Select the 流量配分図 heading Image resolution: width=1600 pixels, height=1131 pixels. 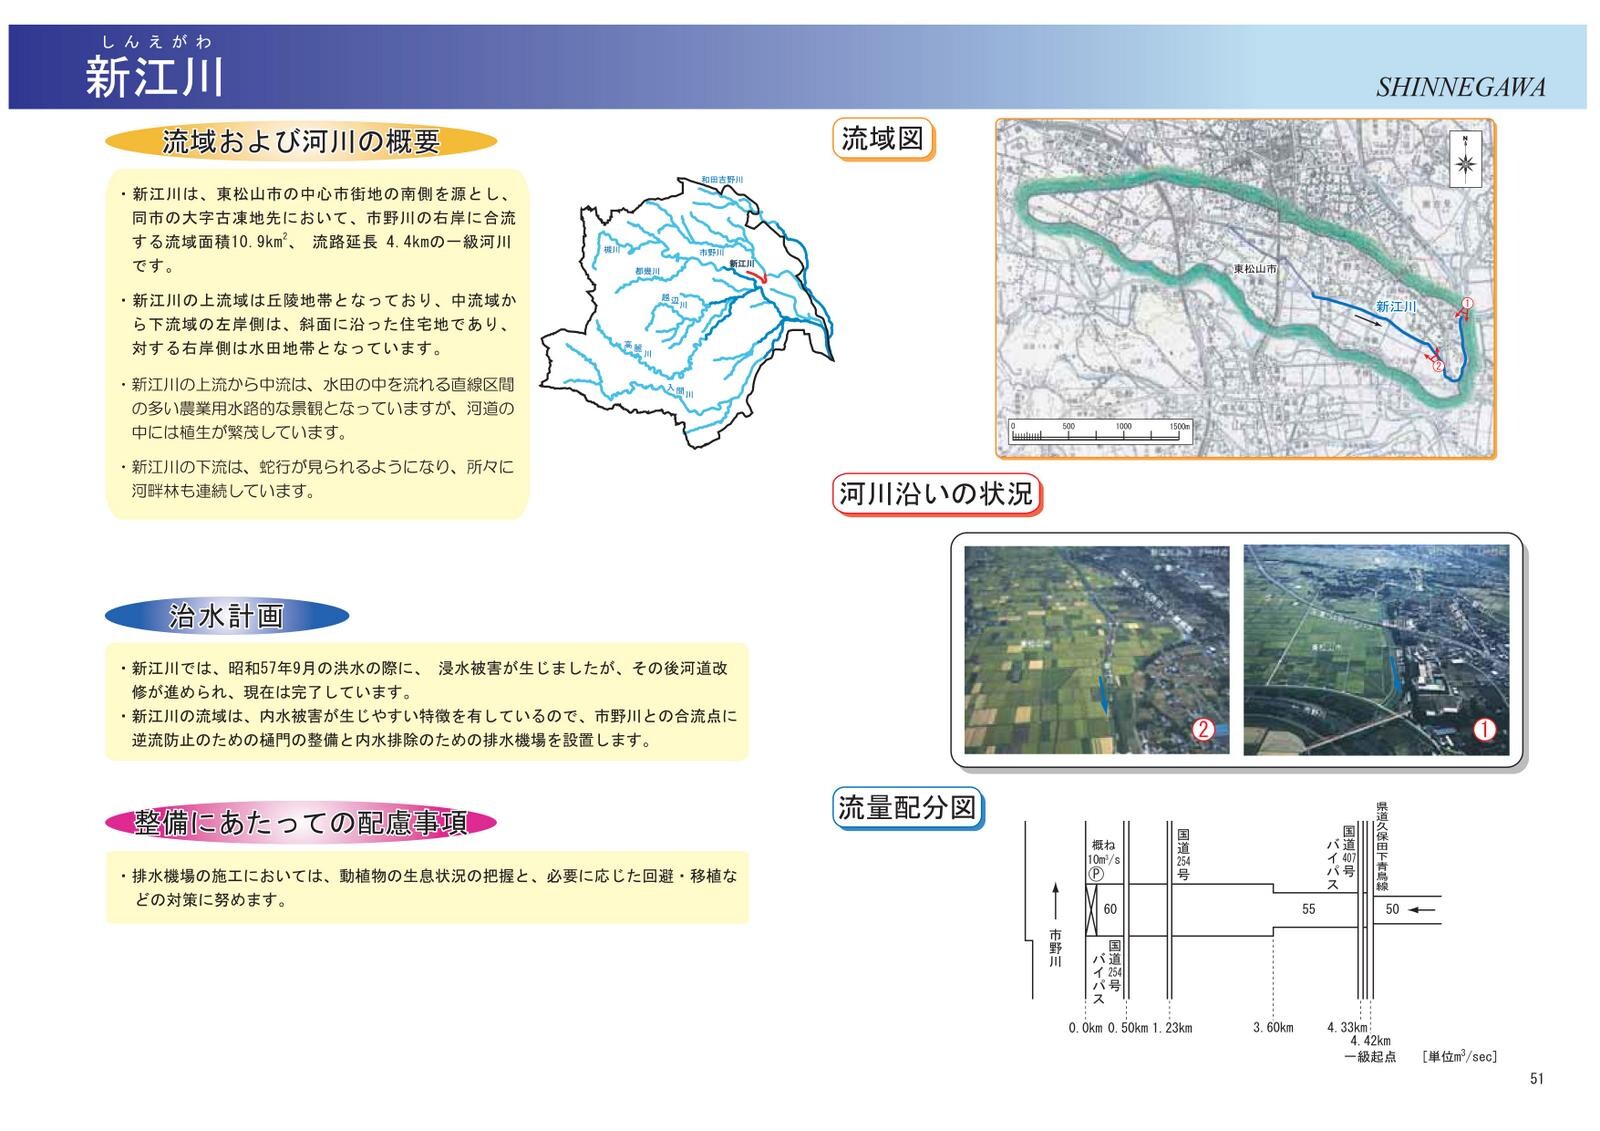coord(908,807)
